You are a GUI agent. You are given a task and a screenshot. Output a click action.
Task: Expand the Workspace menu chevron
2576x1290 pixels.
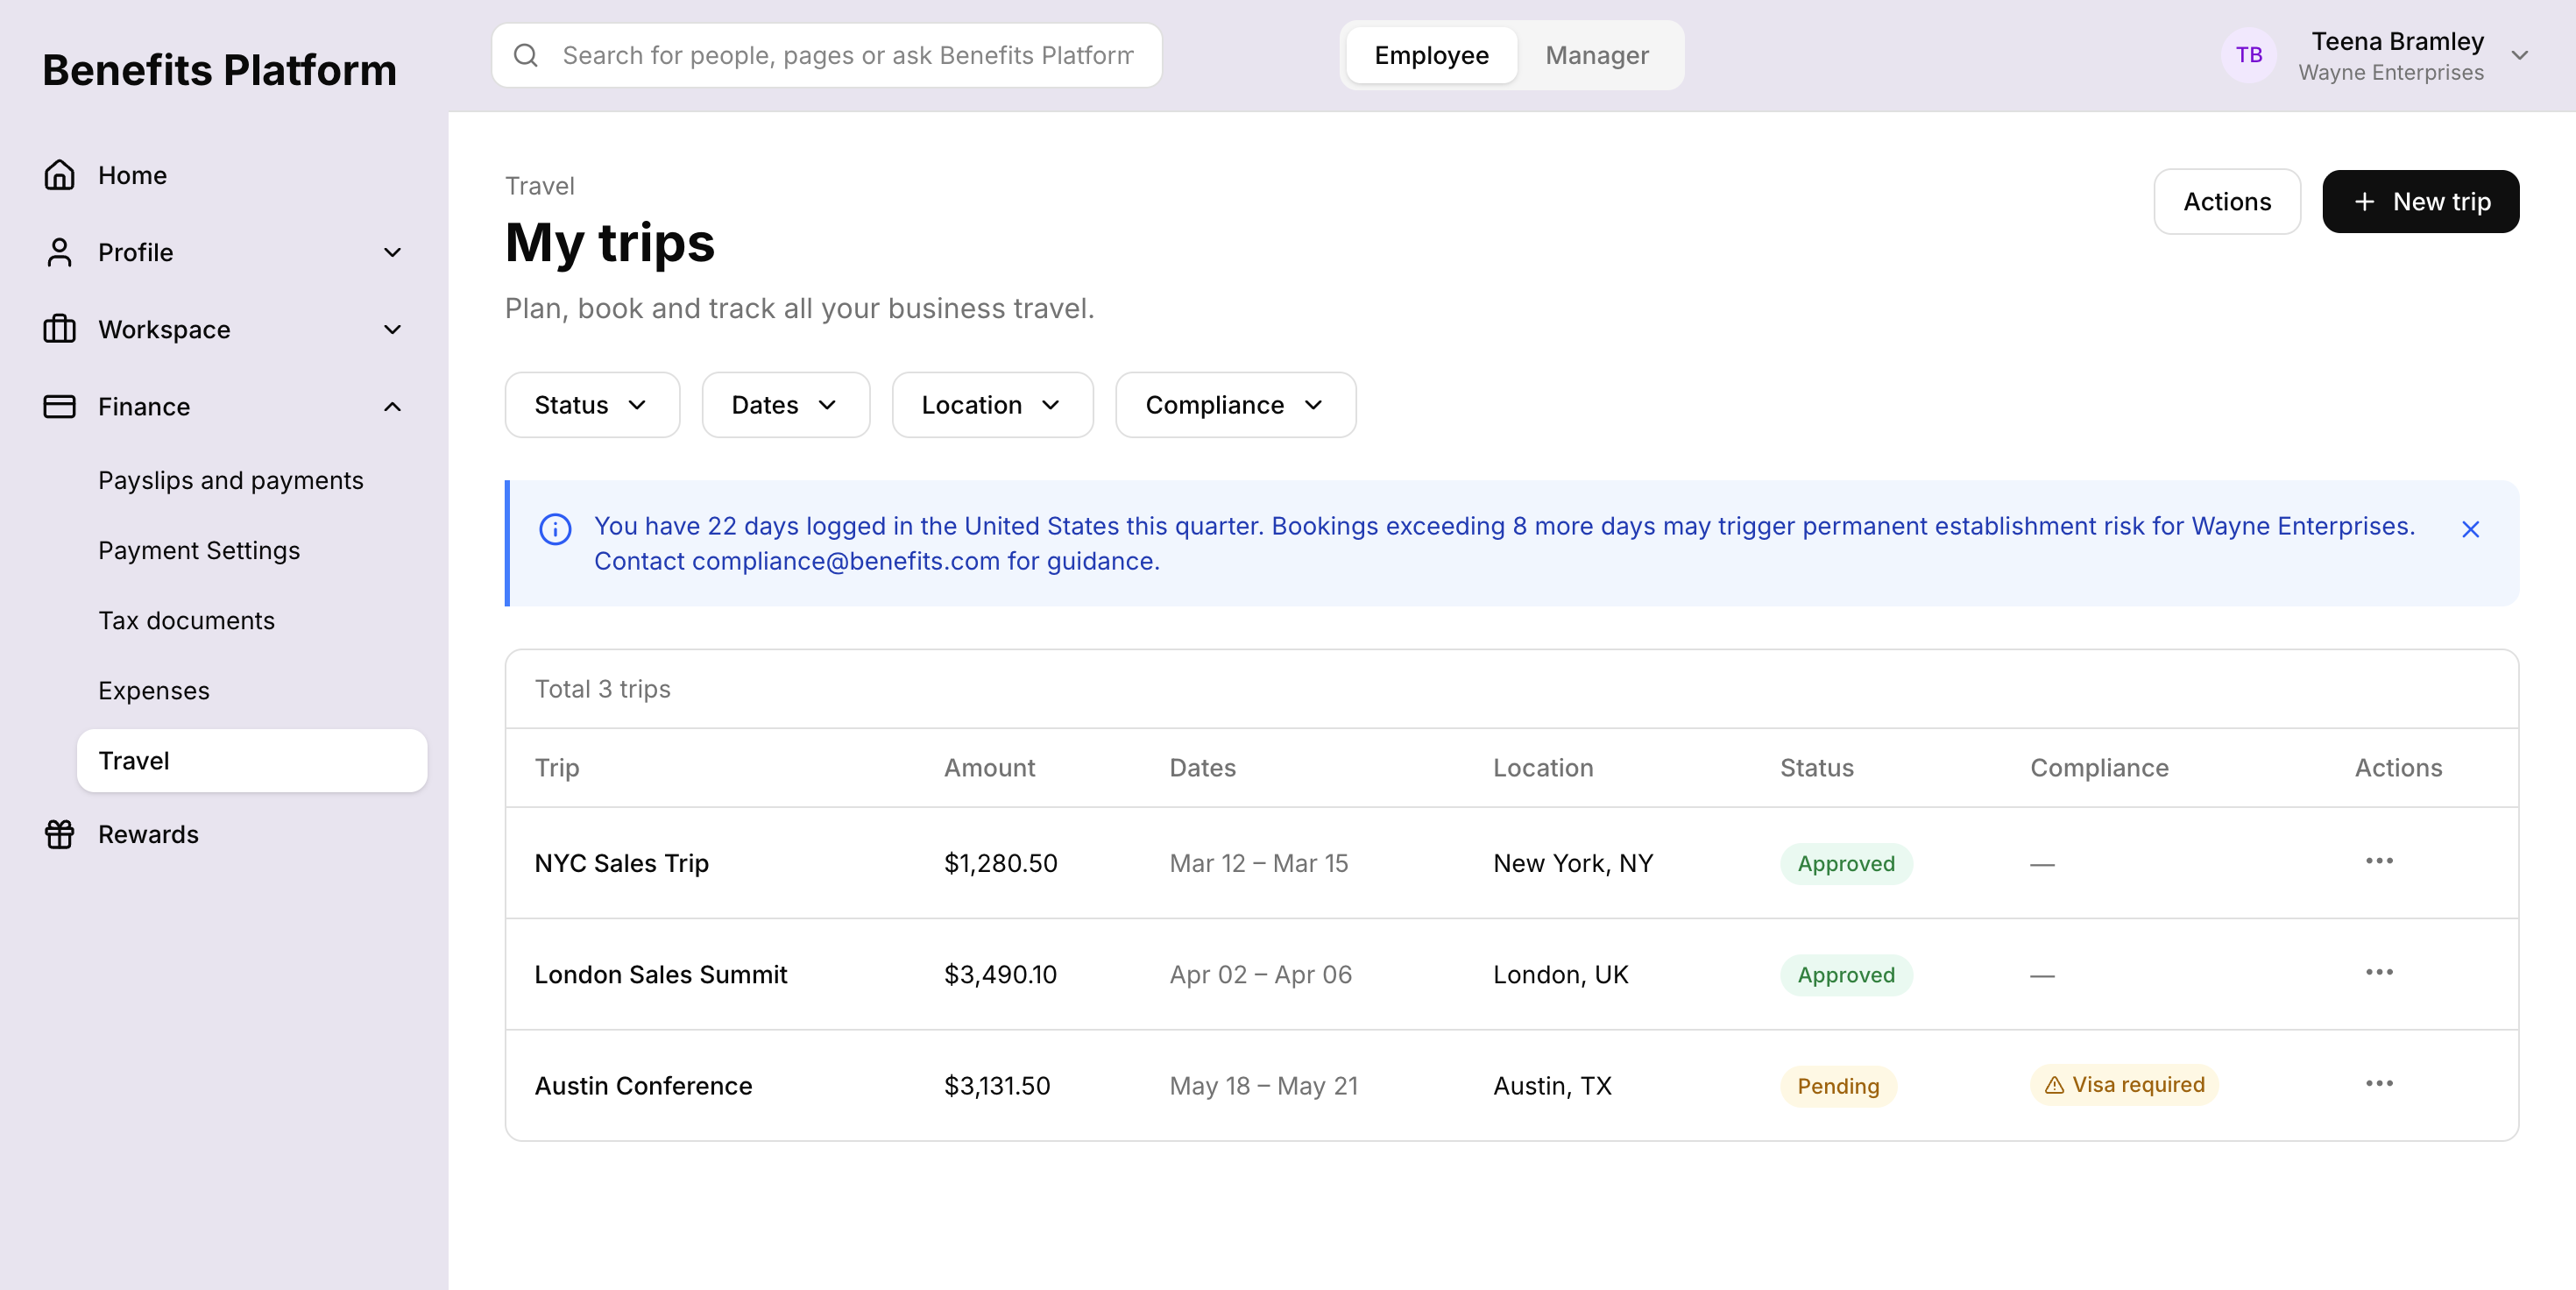point(393,329)
